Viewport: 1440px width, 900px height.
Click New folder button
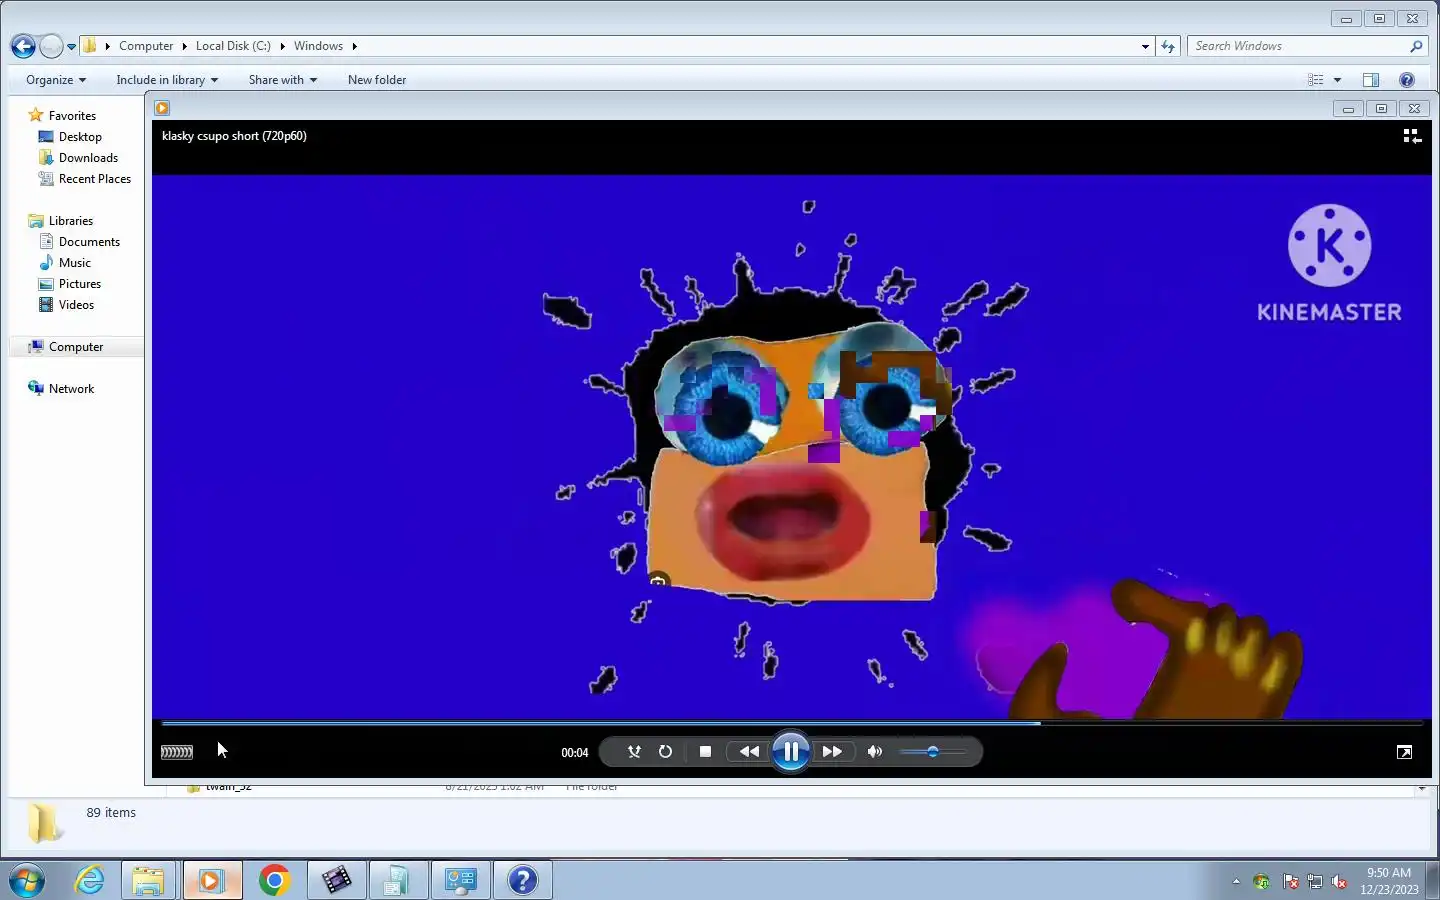click(x=377, y=80)
